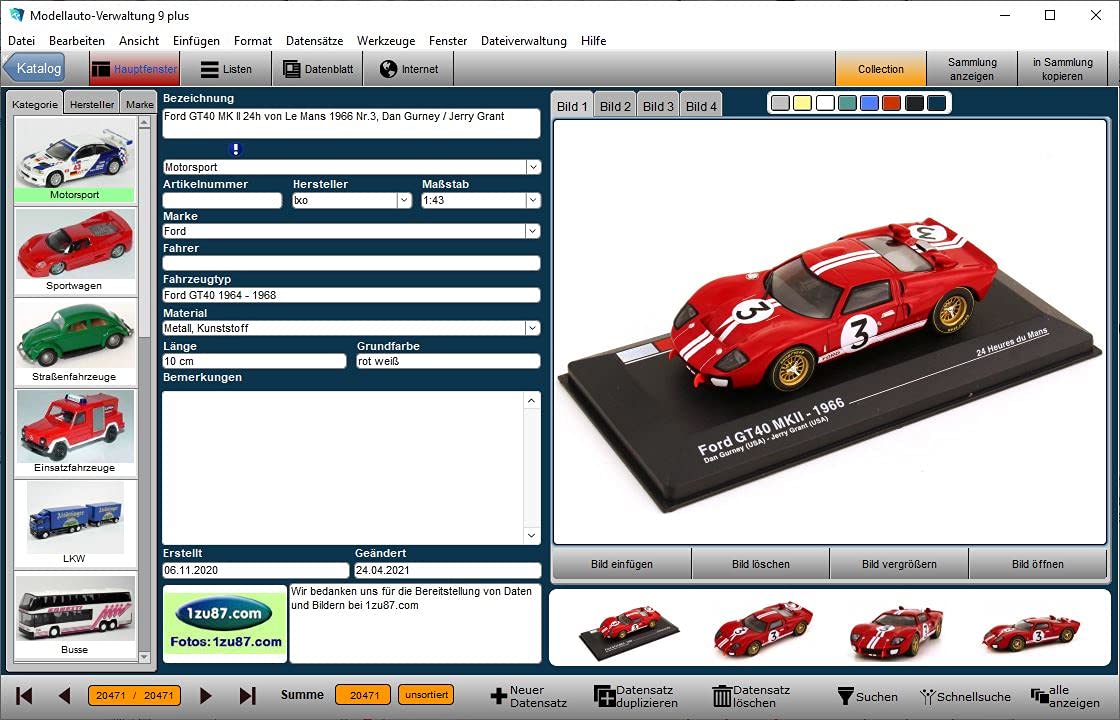The width and height of the screenshot is (1120, 720).
Task: Switch to the Bild 3 tab
Action: (x=658, y=106)
